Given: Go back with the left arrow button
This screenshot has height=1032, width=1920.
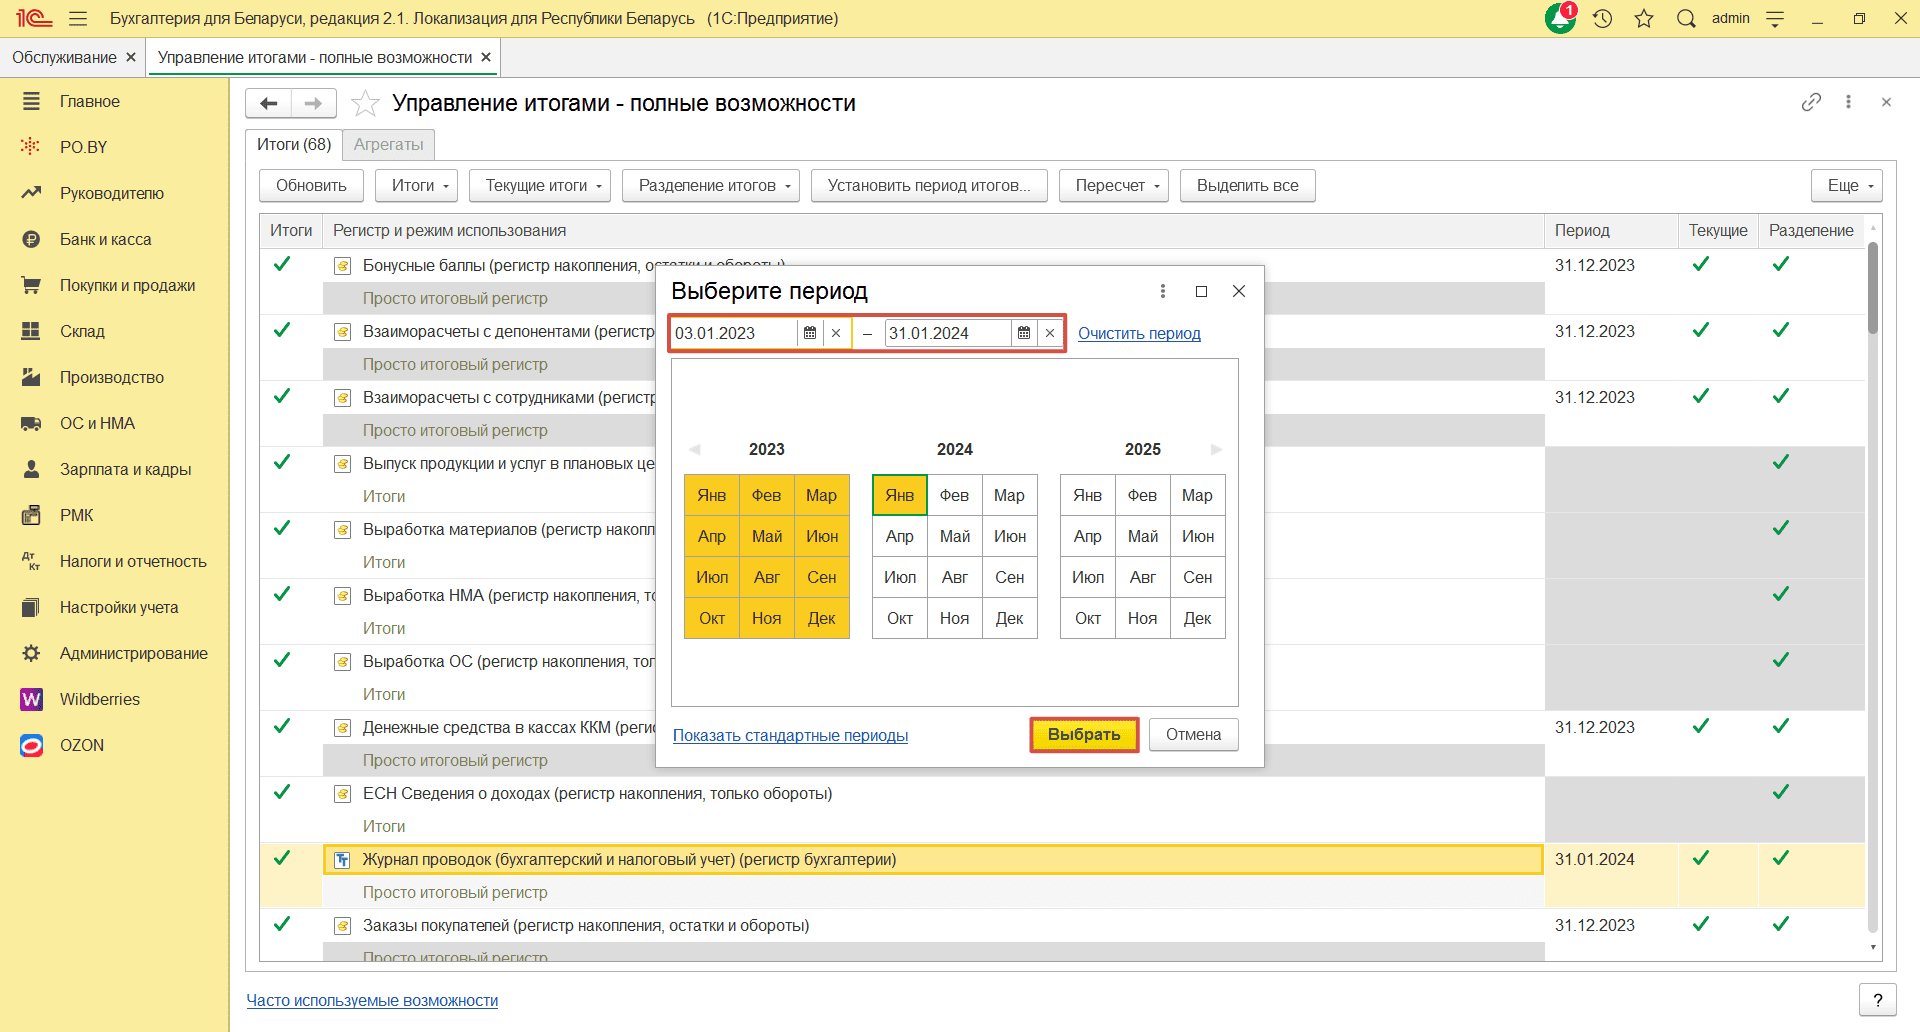Looking at the screenshot, I should click(x=268, y=103).
